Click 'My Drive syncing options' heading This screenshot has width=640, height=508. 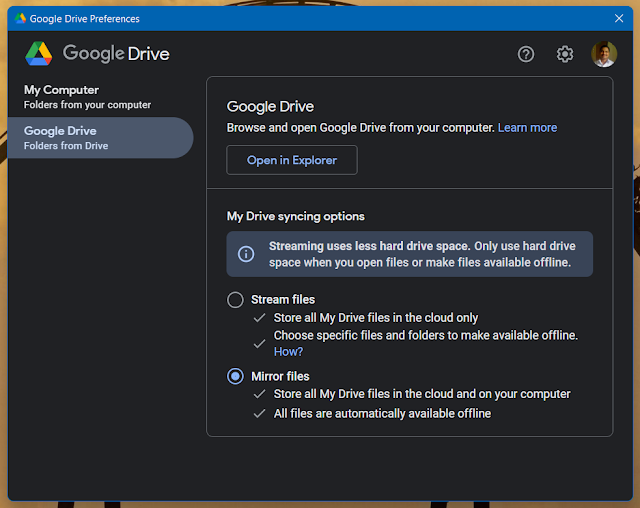(296, 216)
